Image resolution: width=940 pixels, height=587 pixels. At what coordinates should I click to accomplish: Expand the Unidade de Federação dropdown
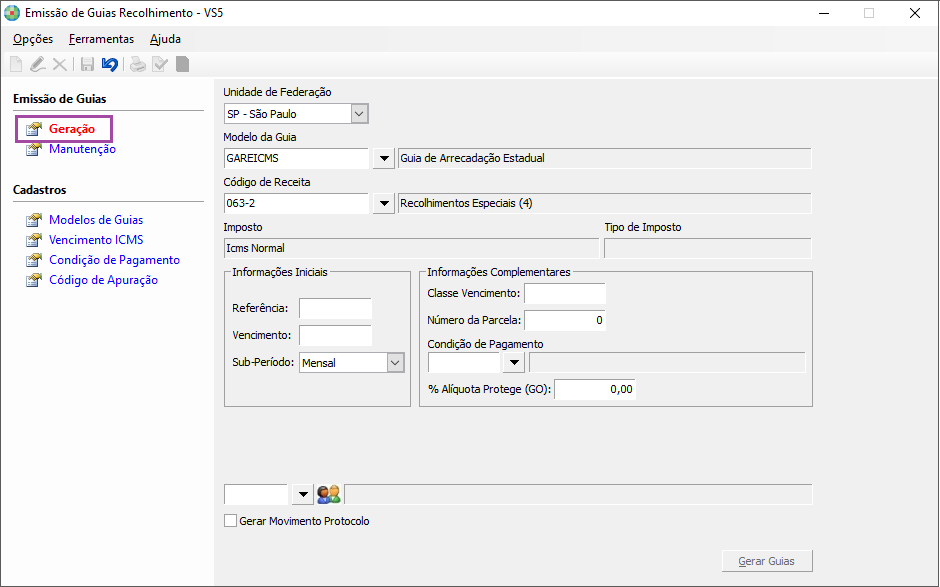click(359, 113)
